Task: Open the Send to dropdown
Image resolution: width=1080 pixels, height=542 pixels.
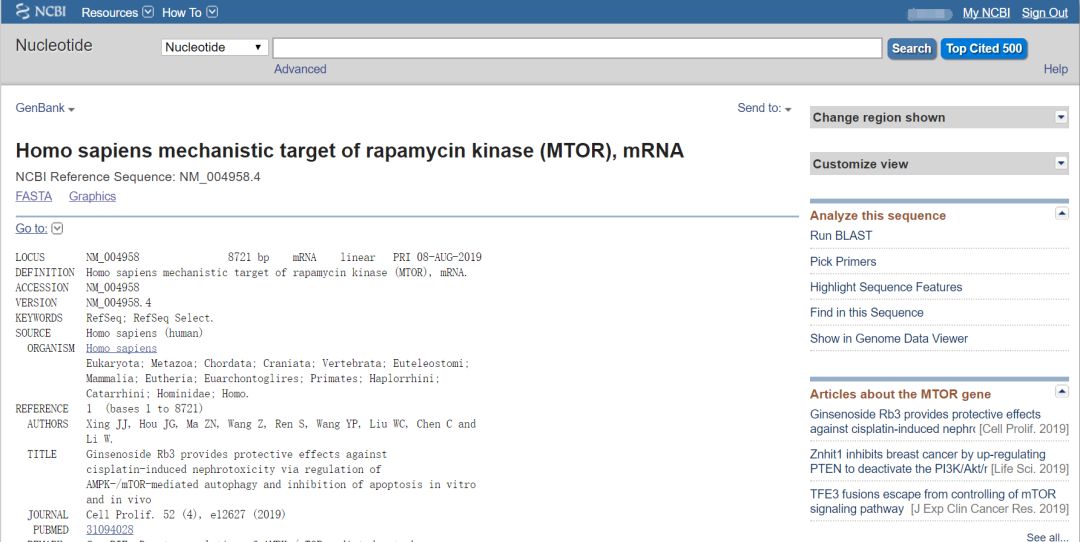Action: click(x=764, y=108)
